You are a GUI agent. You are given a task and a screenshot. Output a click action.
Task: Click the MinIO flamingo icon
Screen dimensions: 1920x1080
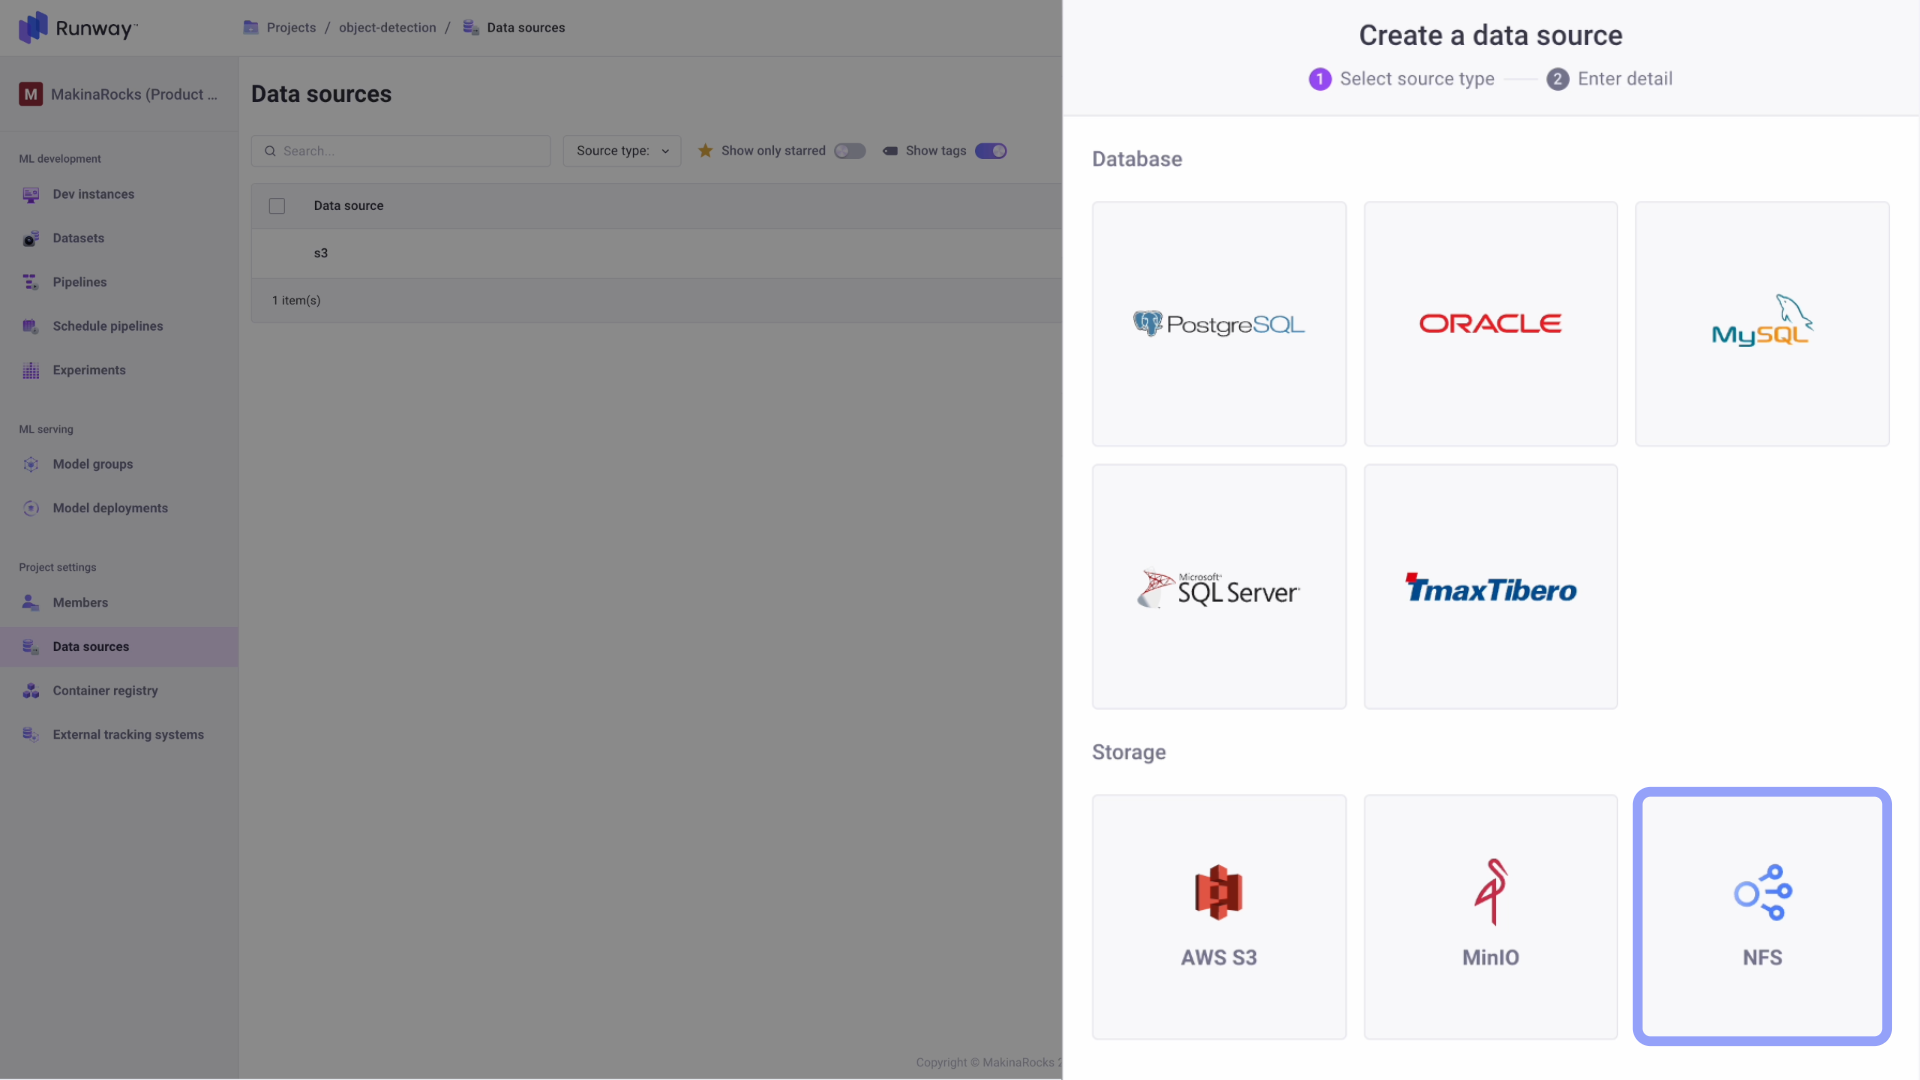tap(1491, 891)
